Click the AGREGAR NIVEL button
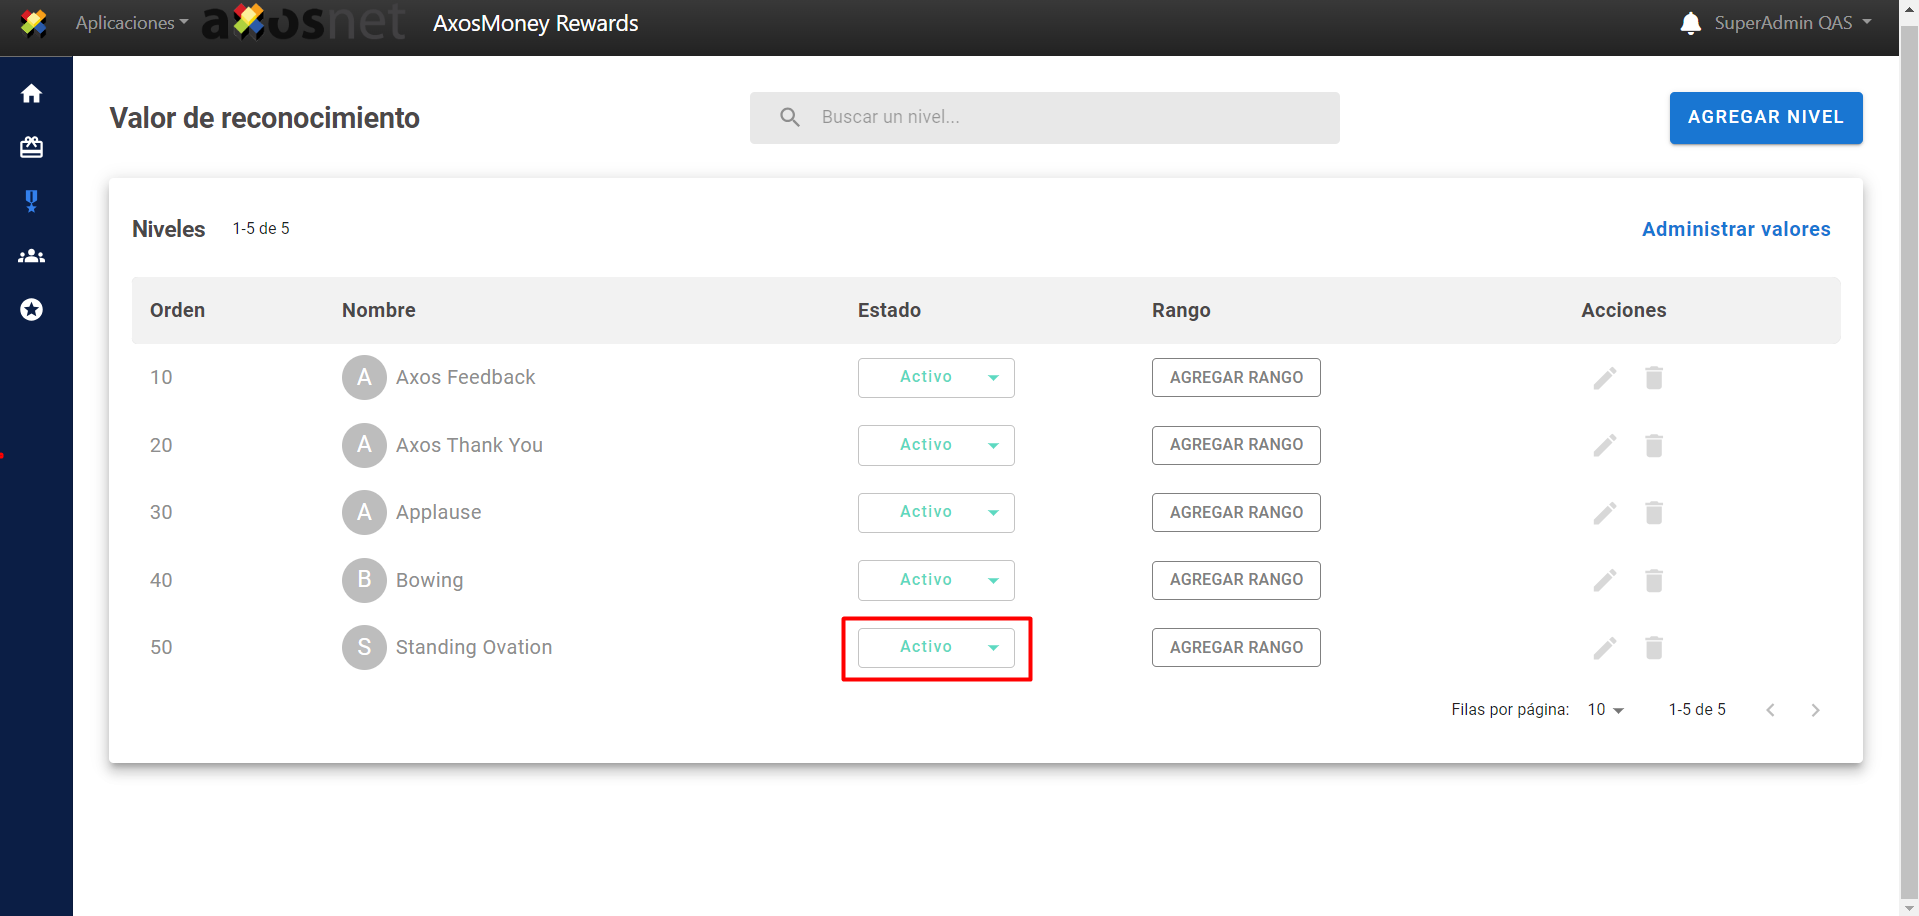 click(1765, 118)
